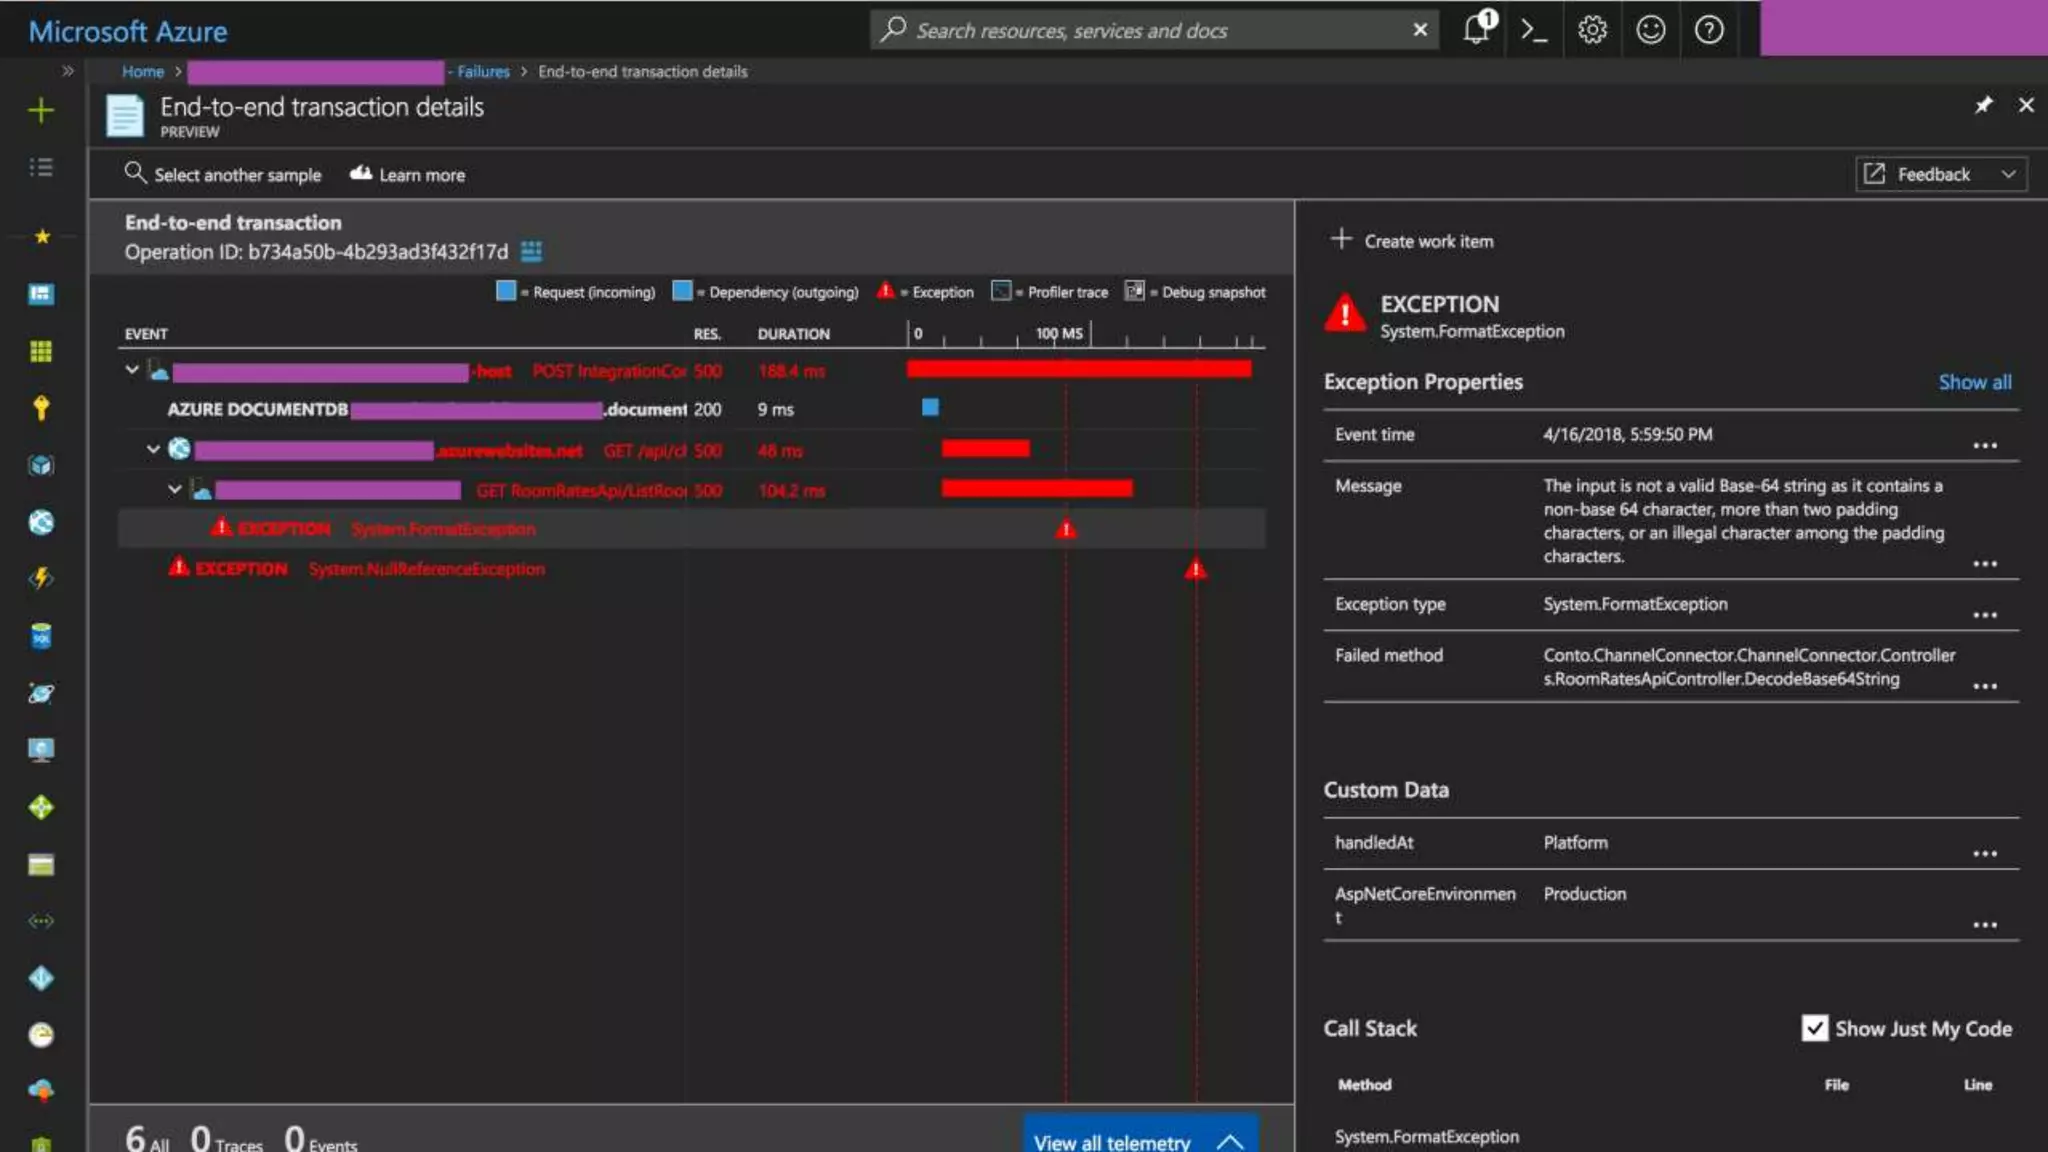
Task: Open the notifications bell icon
Action: [1477, 30]
